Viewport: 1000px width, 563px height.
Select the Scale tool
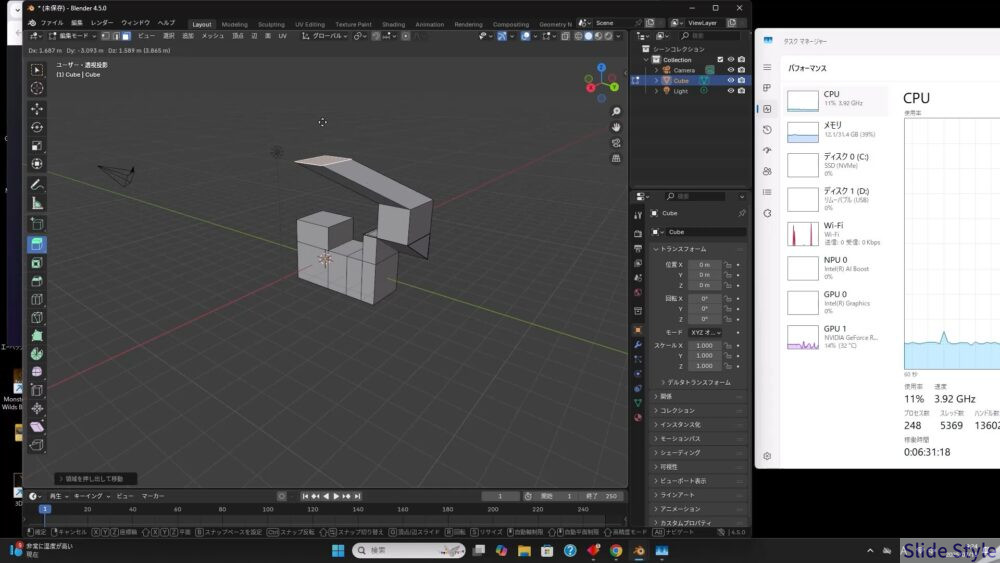coord(37,145)
